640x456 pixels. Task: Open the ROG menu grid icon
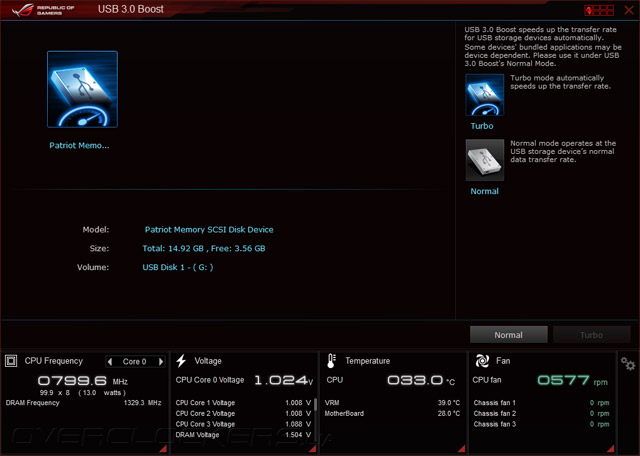(599, 10)
